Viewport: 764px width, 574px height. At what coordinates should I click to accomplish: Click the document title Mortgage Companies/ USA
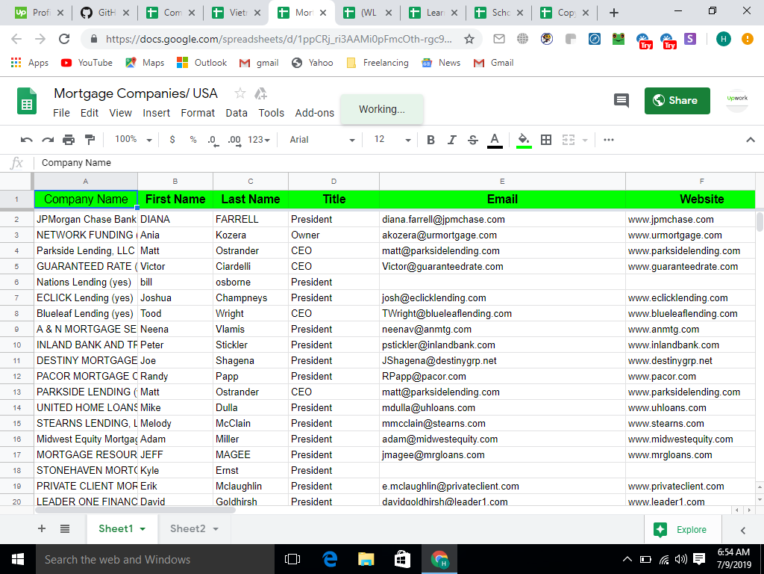pyautogui.click(x=135, y=93)
